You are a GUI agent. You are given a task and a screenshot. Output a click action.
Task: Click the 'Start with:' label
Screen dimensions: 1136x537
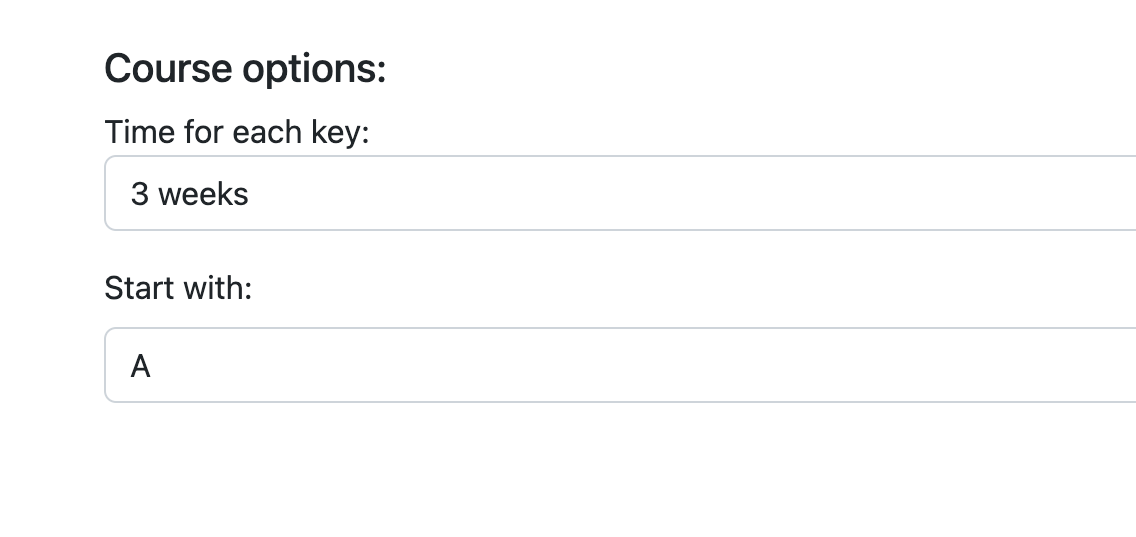179,288
